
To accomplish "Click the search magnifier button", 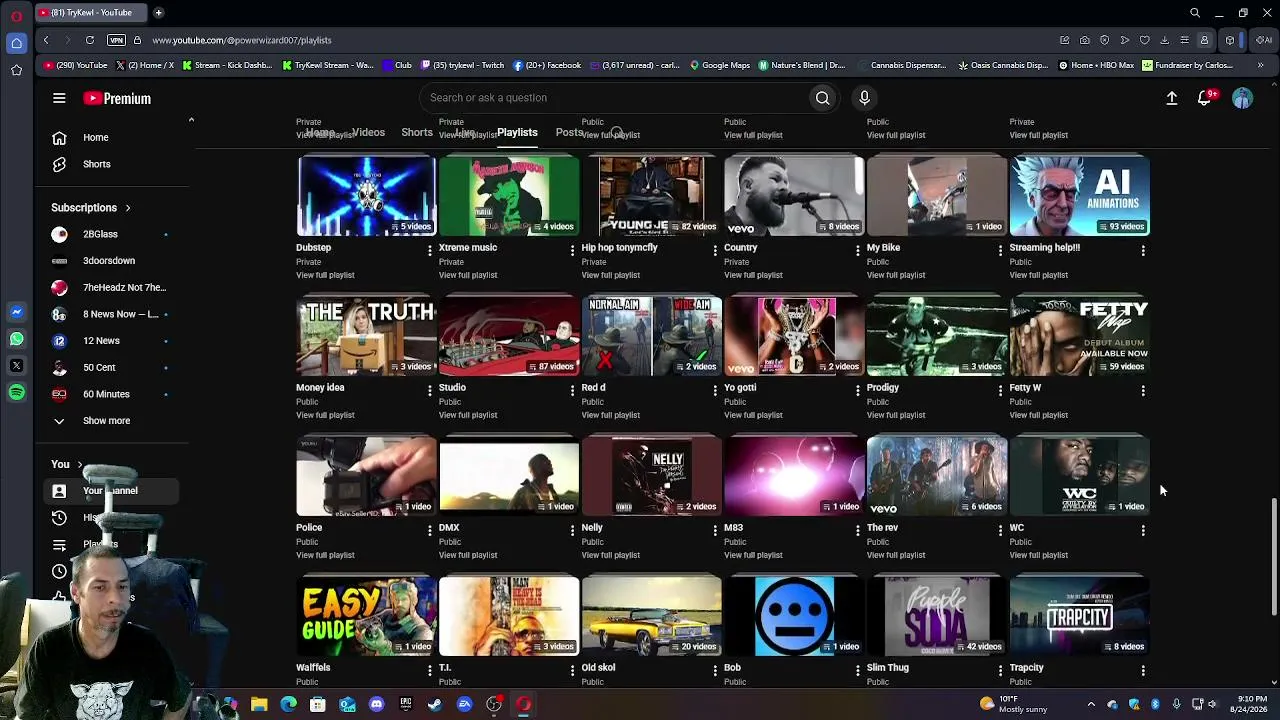I will click(823, 98).
